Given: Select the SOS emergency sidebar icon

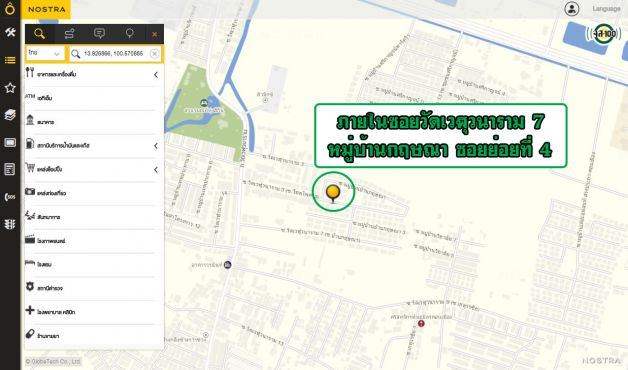Looking at the screenshot, I should click(x=10, y=197).
